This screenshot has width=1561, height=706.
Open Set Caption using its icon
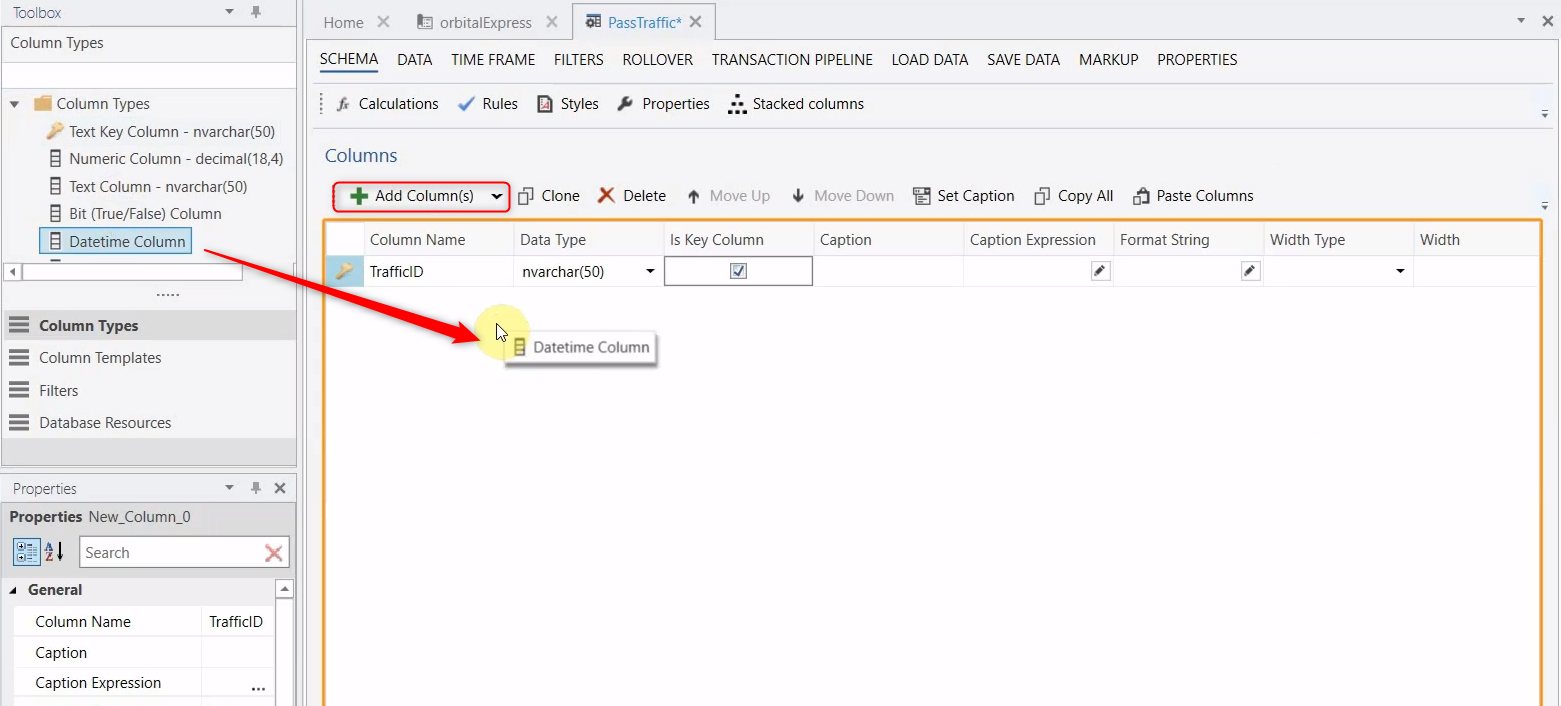point(921,195)
